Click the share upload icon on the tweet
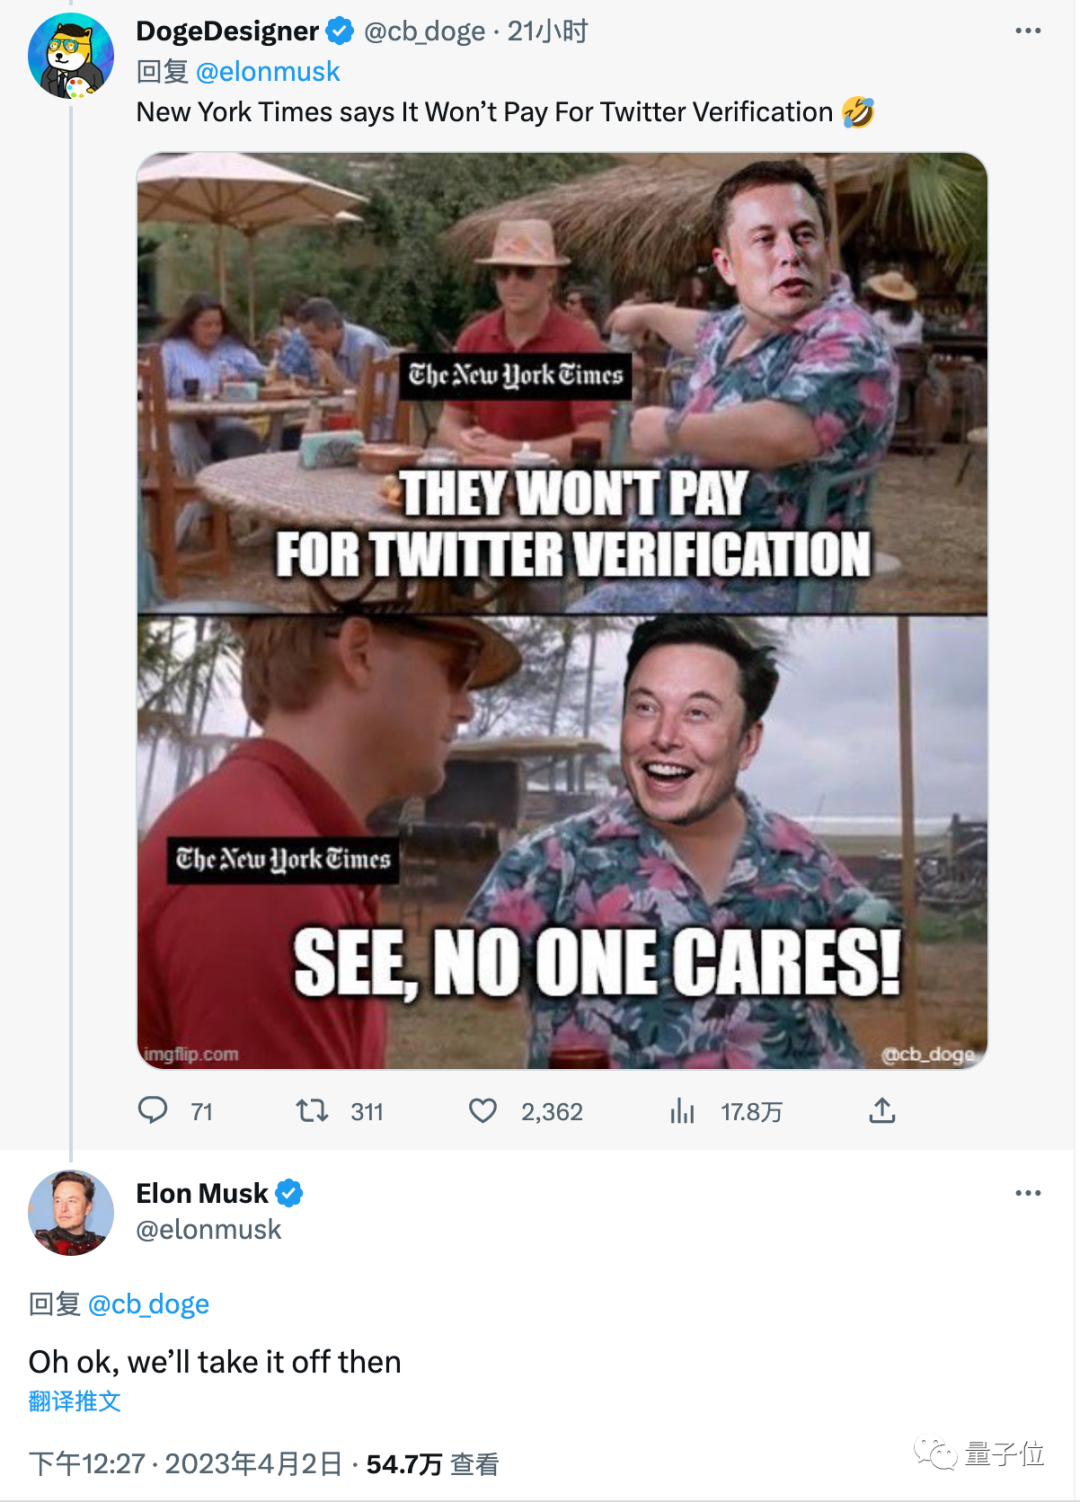This screenshot has width=1080, height=1502. (881, 1111)
